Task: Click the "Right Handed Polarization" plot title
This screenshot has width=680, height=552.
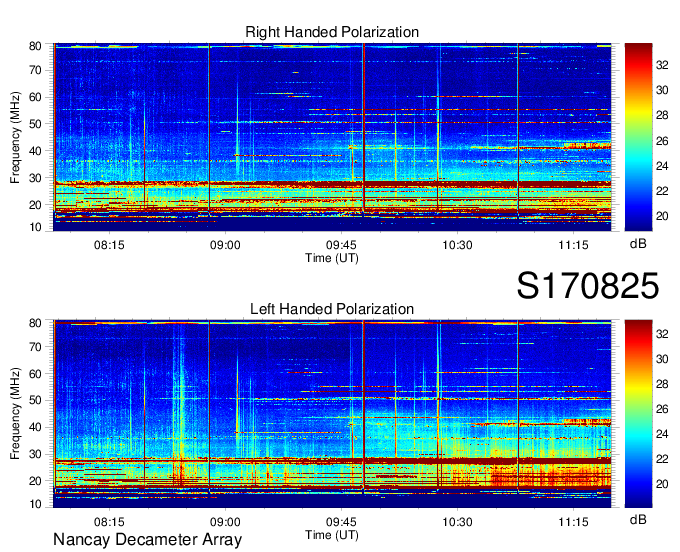Action: tap(332, 32)
